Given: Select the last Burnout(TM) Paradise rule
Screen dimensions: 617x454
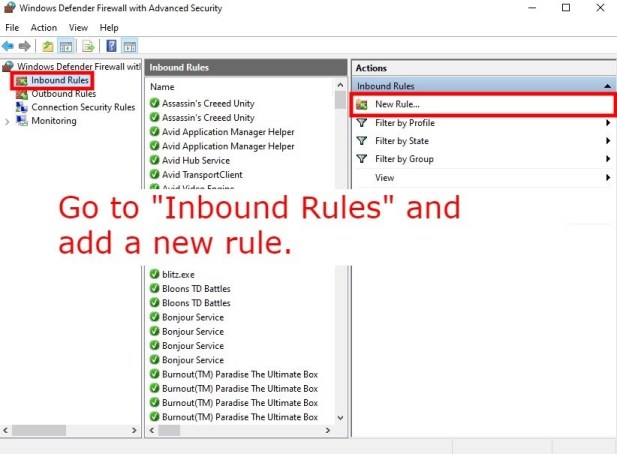Looking at the screenshot, I should coord(240,417).
